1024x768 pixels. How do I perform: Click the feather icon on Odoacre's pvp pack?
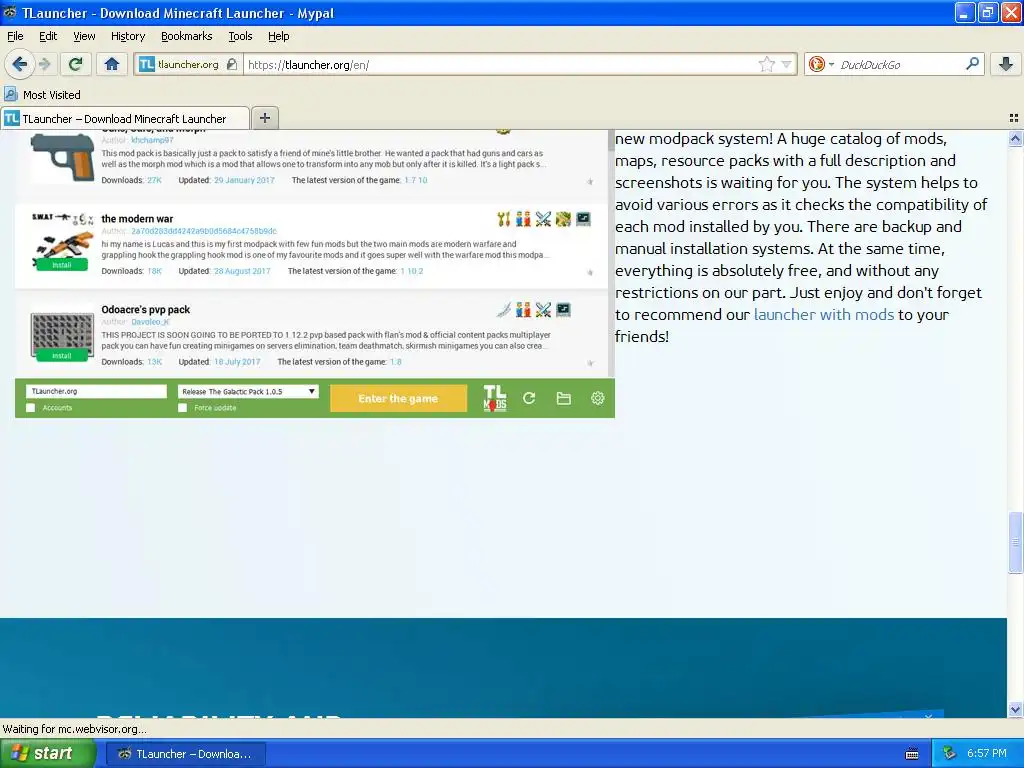click(504, 310)
